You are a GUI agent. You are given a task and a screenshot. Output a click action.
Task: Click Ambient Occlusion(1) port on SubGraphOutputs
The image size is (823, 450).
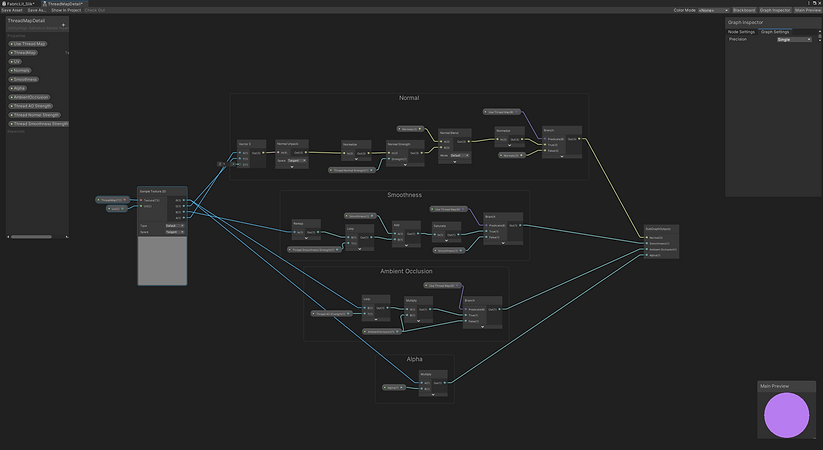pyautogui.click(x=647, y=249)
